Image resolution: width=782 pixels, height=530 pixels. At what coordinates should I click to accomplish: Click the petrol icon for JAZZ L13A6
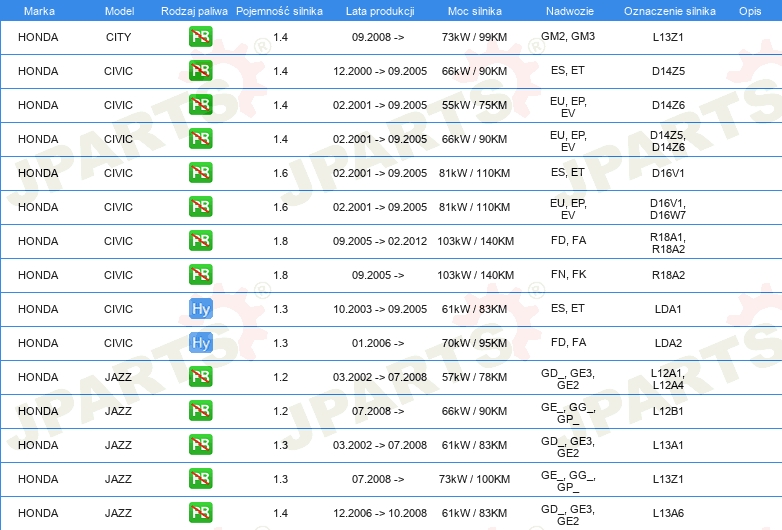pyautogui.click(x=200, y=513)
